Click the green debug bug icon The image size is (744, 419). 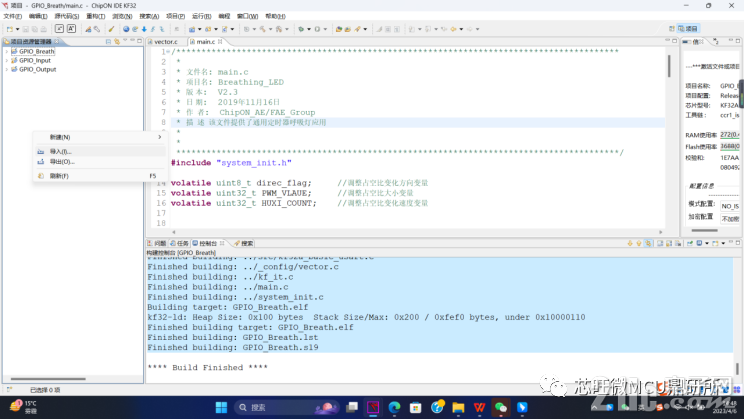point(301,29)
